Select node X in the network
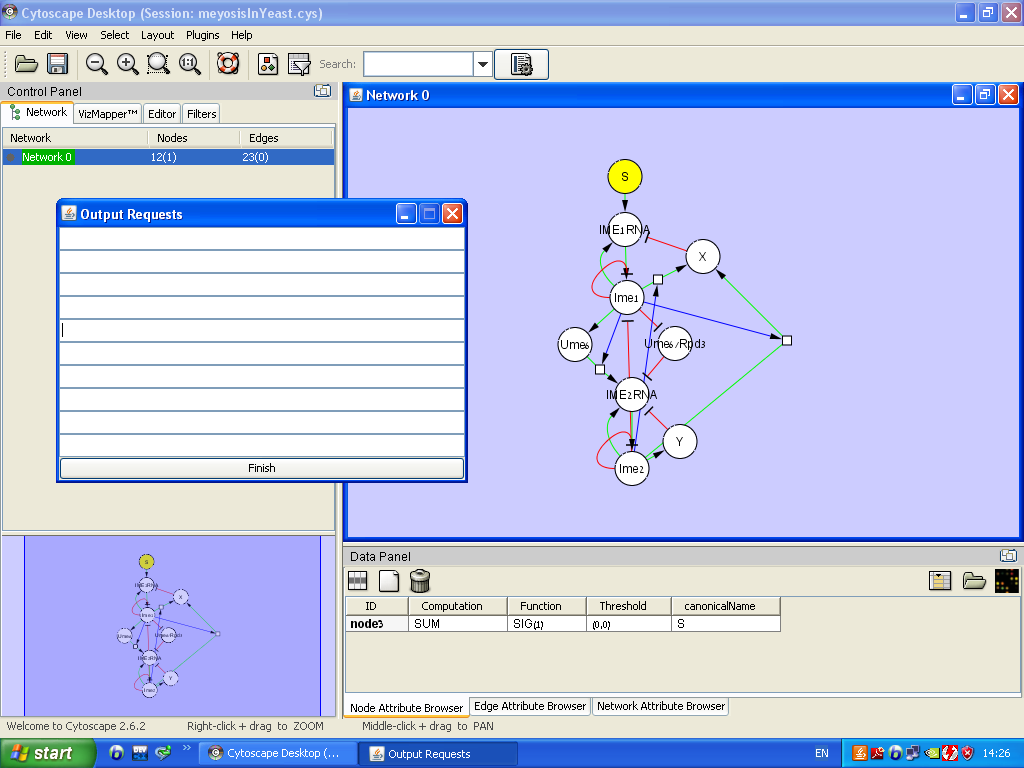The height and width of the screenshot is (768, 1024). pyautogui.click(x=703, y=257)
